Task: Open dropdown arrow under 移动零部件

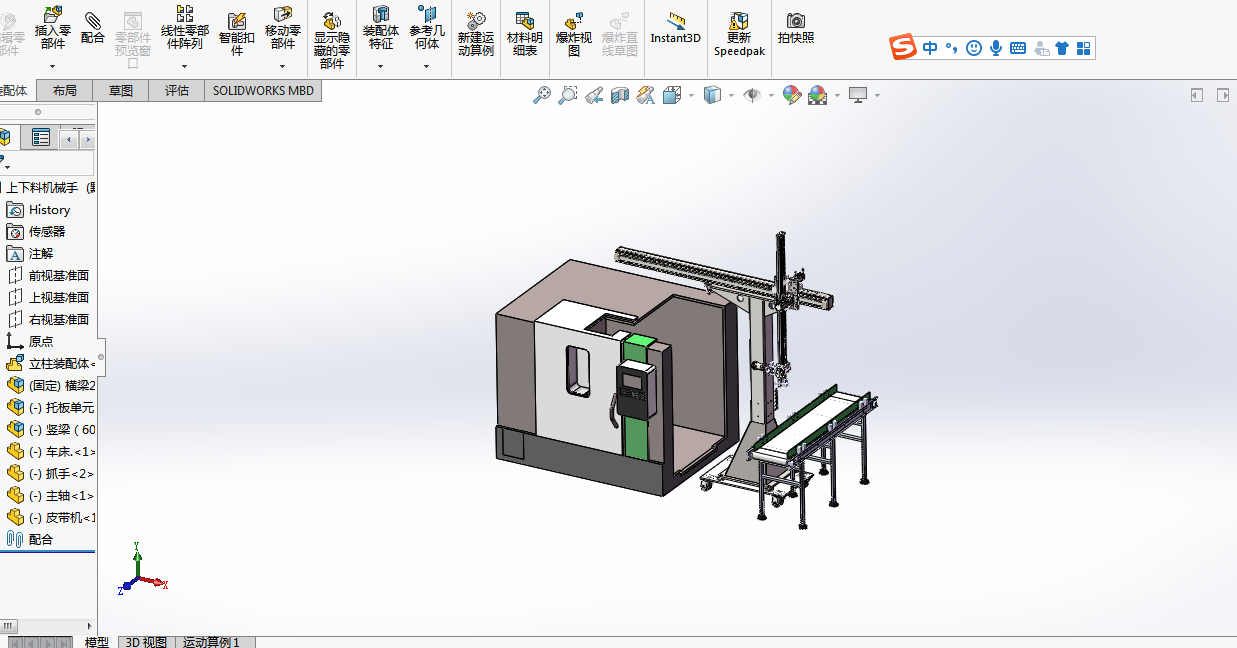Action: [x=283, y=66]
